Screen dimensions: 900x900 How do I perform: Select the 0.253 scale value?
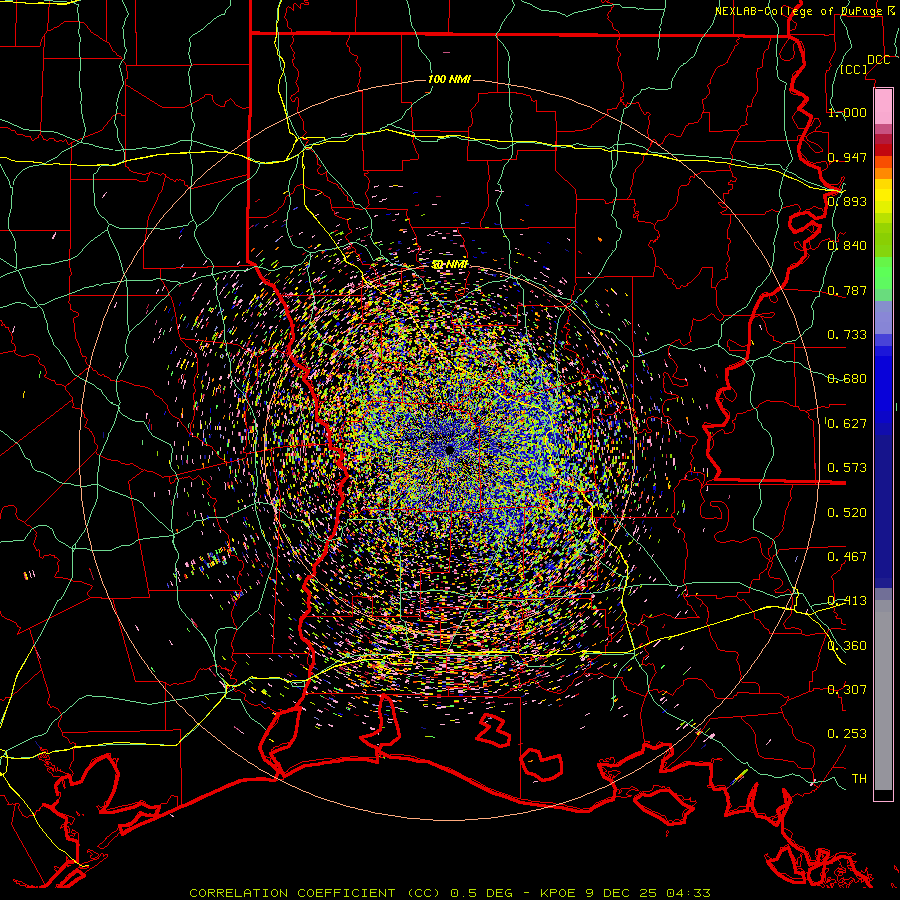[847, 734]
